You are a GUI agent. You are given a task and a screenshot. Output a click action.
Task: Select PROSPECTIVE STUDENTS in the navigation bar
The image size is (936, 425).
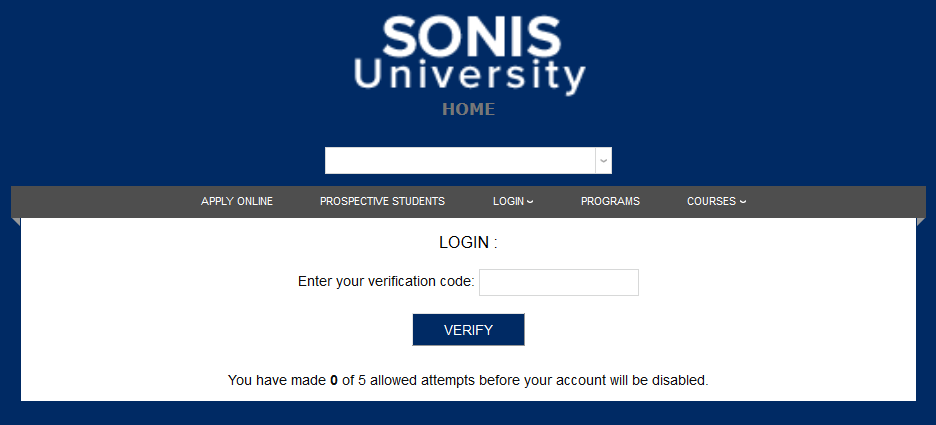tap(382, 202)
